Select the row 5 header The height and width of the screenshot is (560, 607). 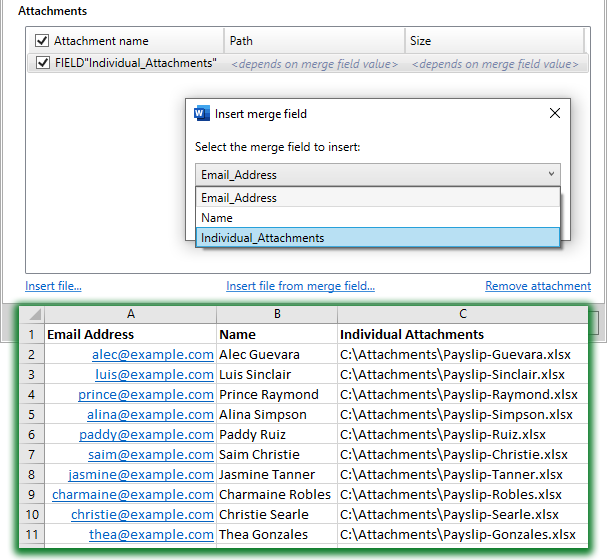32,414
